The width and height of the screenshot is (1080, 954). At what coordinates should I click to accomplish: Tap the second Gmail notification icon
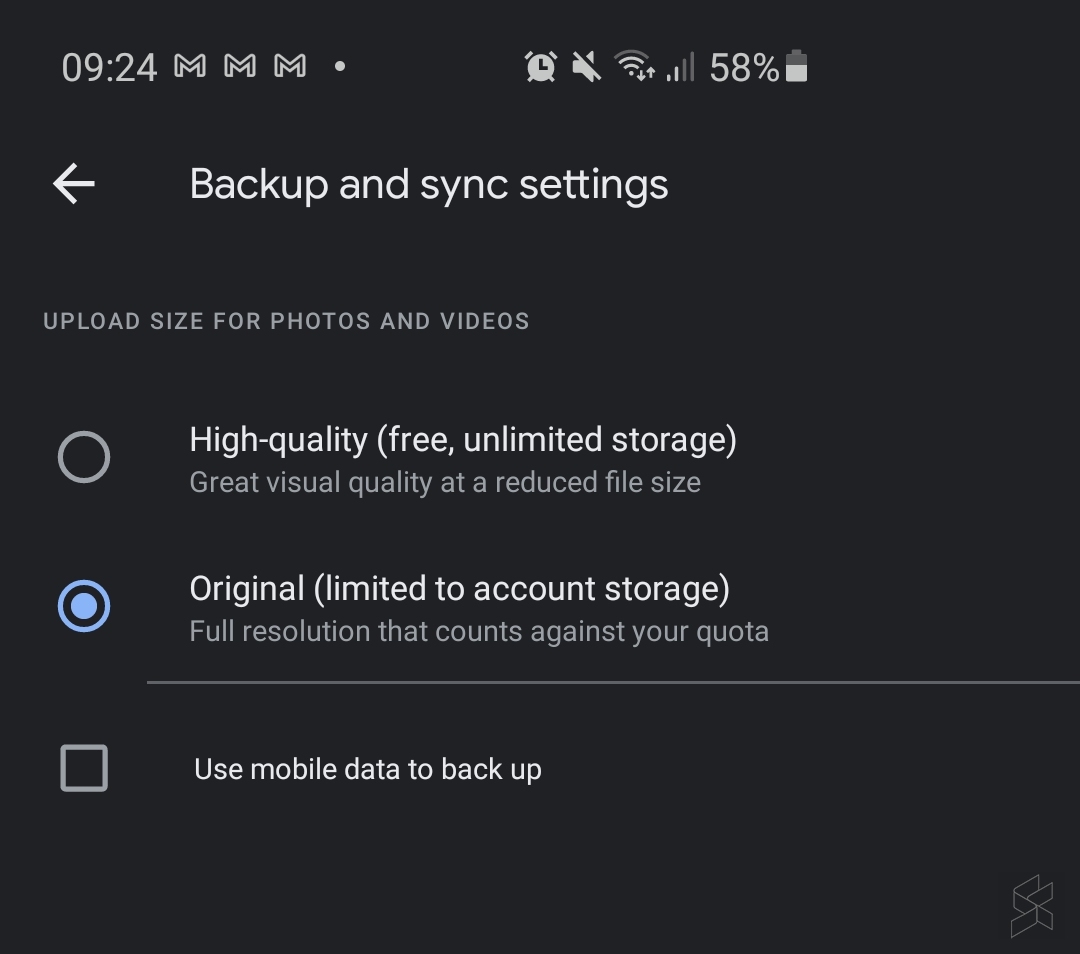click(240, 66)
